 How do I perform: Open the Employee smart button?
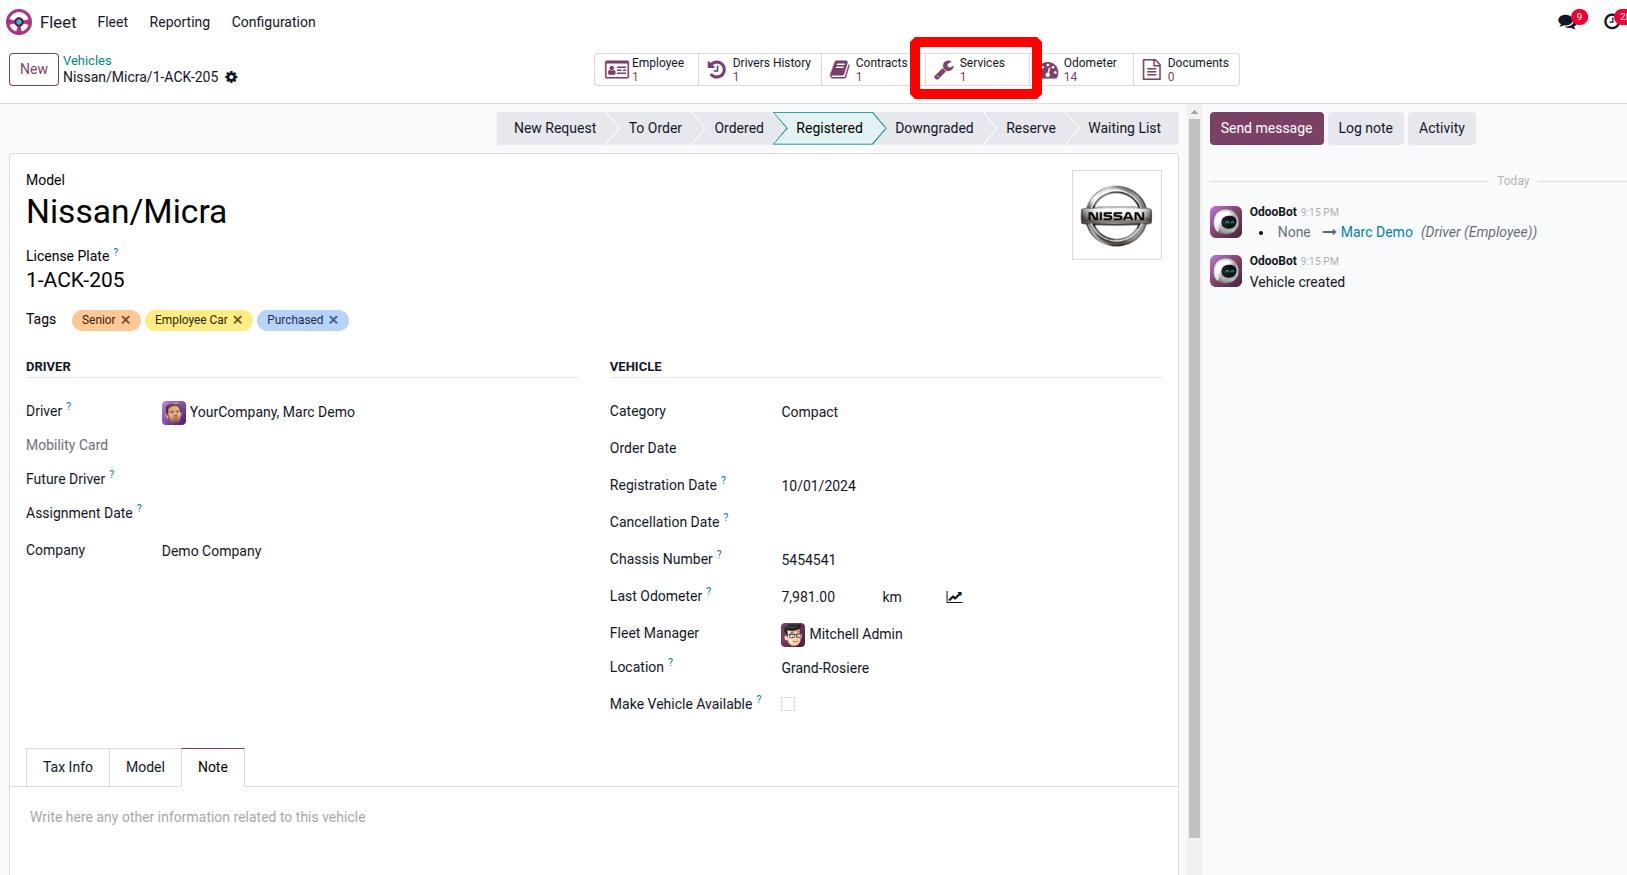coord(647,69)
